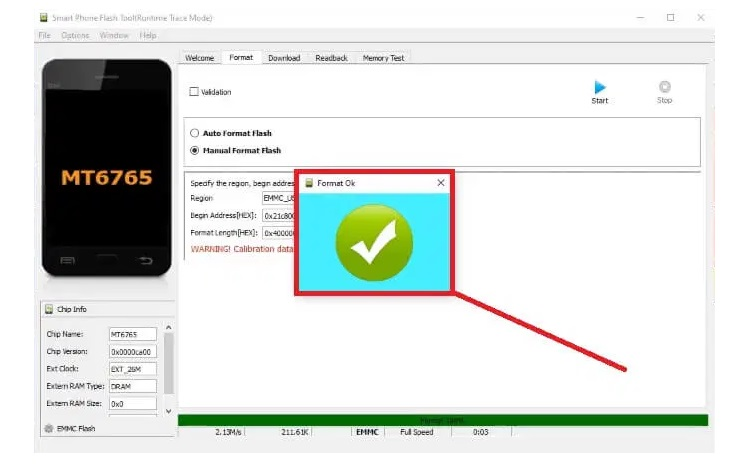The image size is (755, 467).
Task: Switch to the Download tab
Action: pyautogui.click(x=283, y=58)
